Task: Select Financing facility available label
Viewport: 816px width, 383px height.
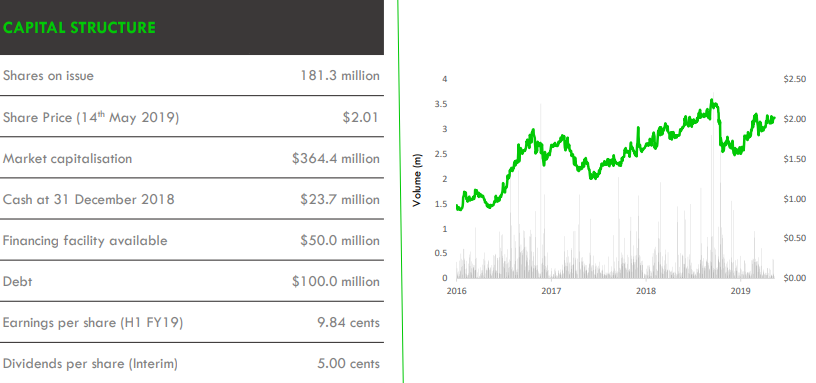Action: 85,241
